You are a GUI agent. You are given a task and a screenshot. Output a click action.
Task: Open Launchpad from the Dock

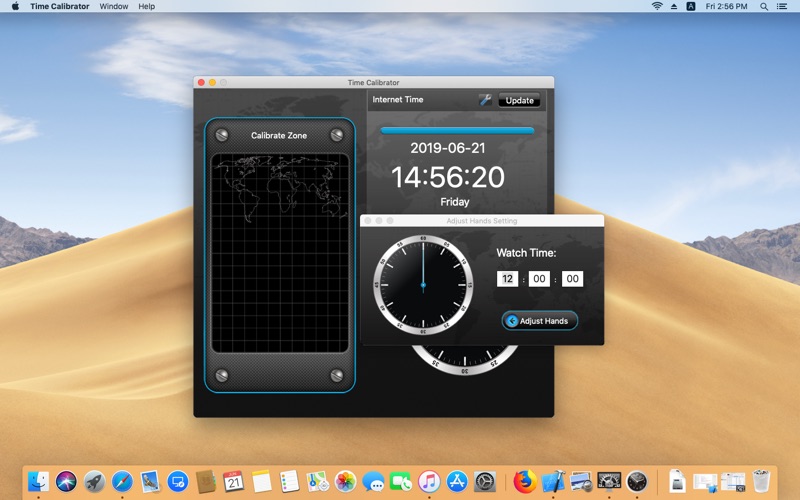coord(94,481)
